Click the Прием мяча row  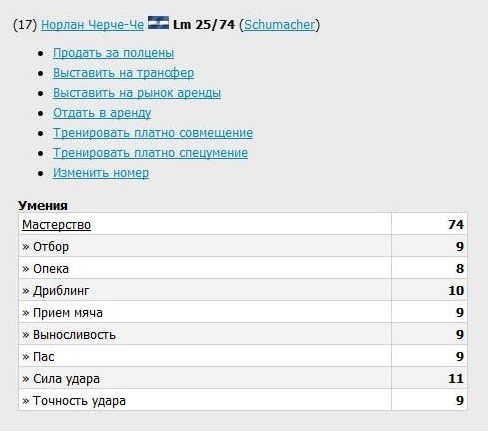tap(243, 312)
